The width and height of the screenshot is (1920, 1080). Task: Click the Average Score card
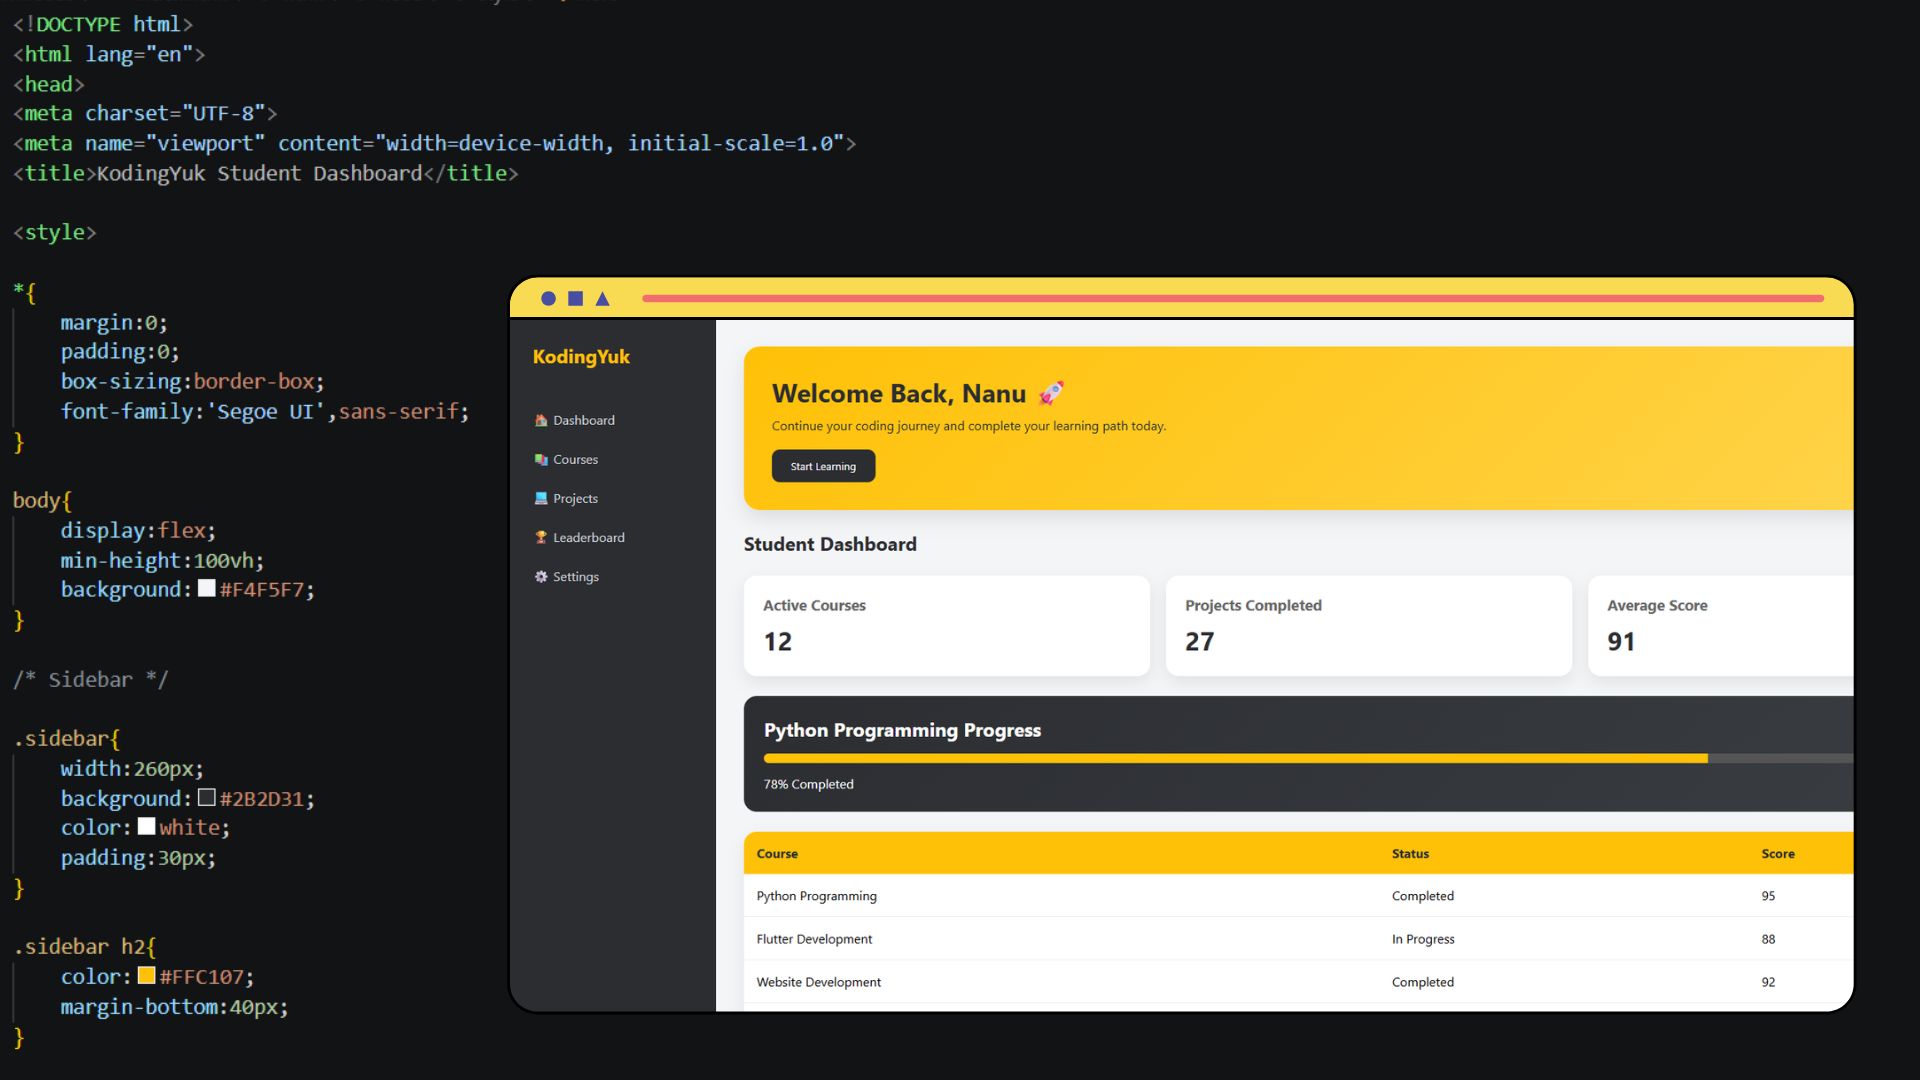[1720, 625]
